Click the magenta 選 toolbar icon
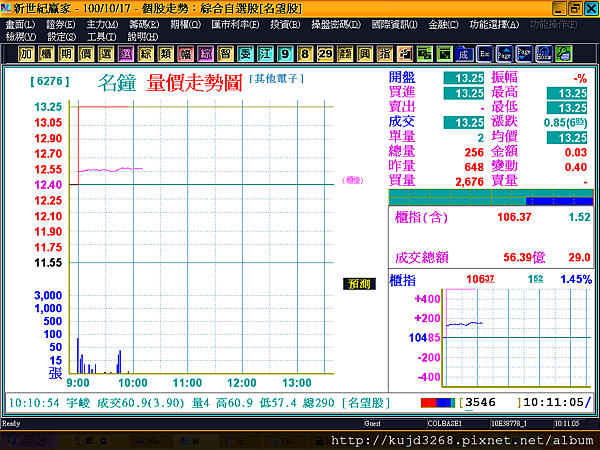Image resolution: width=600 pixels, height=450 pixels. (x=126, y=54)
